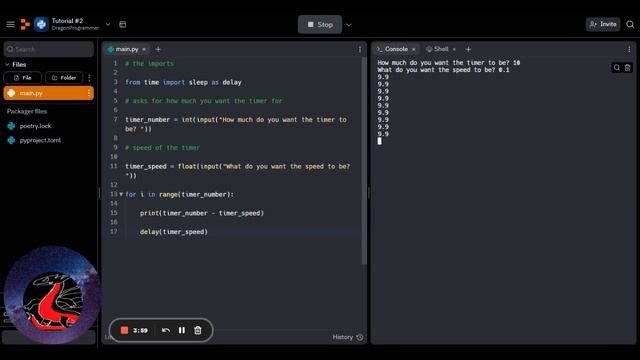Open main.py file options menu
This screenshot has width=640, height=360.
89,93
